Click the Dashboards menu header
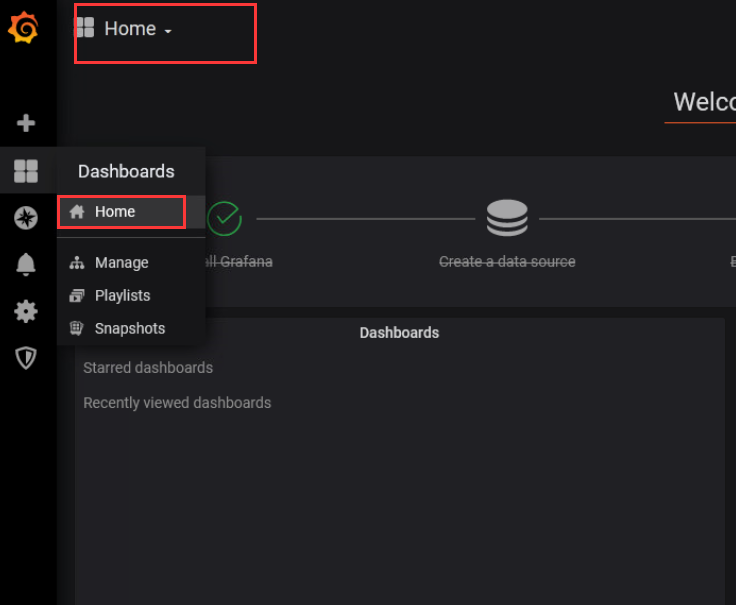 126,171
